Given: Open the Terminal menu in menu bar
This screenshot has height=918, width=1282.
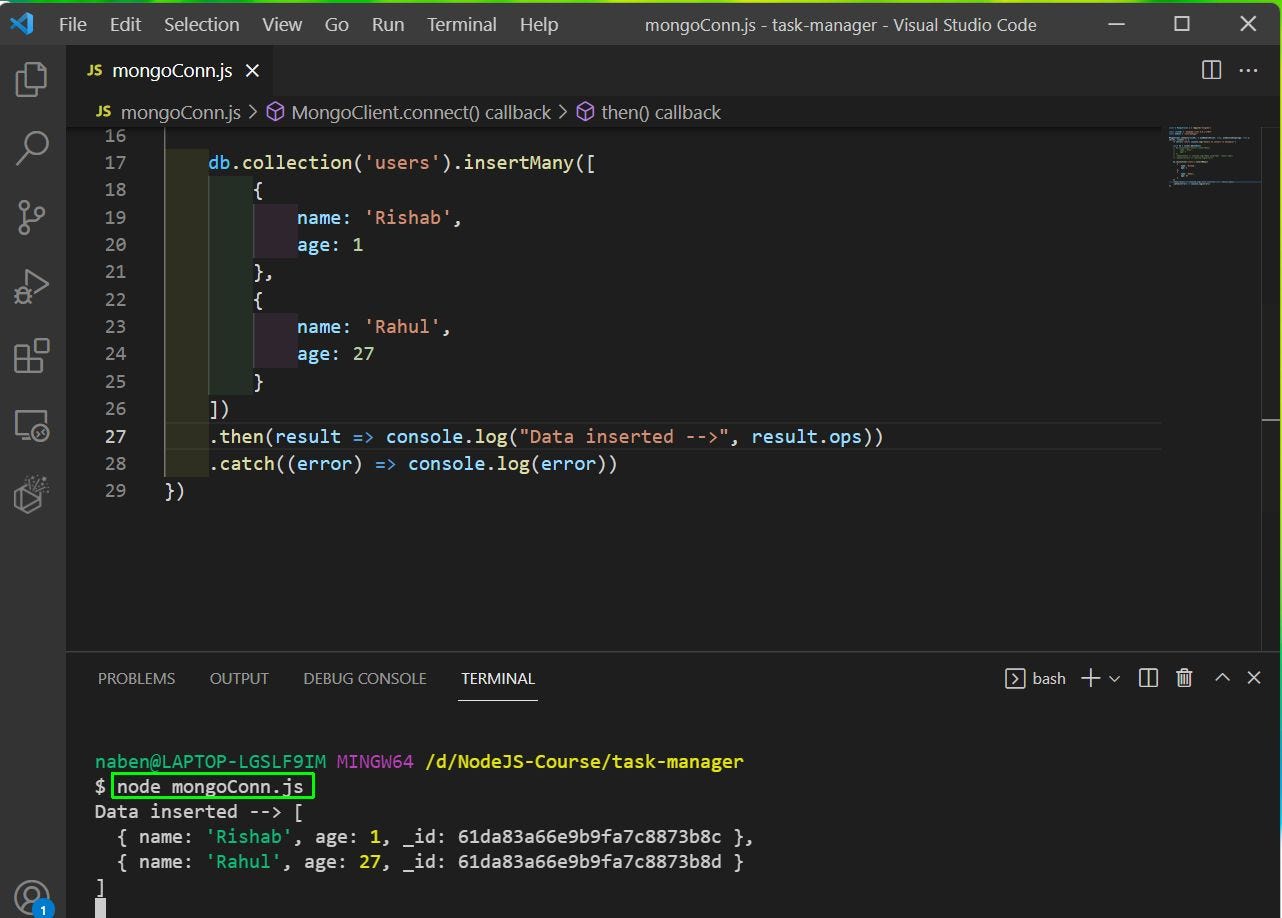Looking at the screenshot, I should click(x=461, y=24).
